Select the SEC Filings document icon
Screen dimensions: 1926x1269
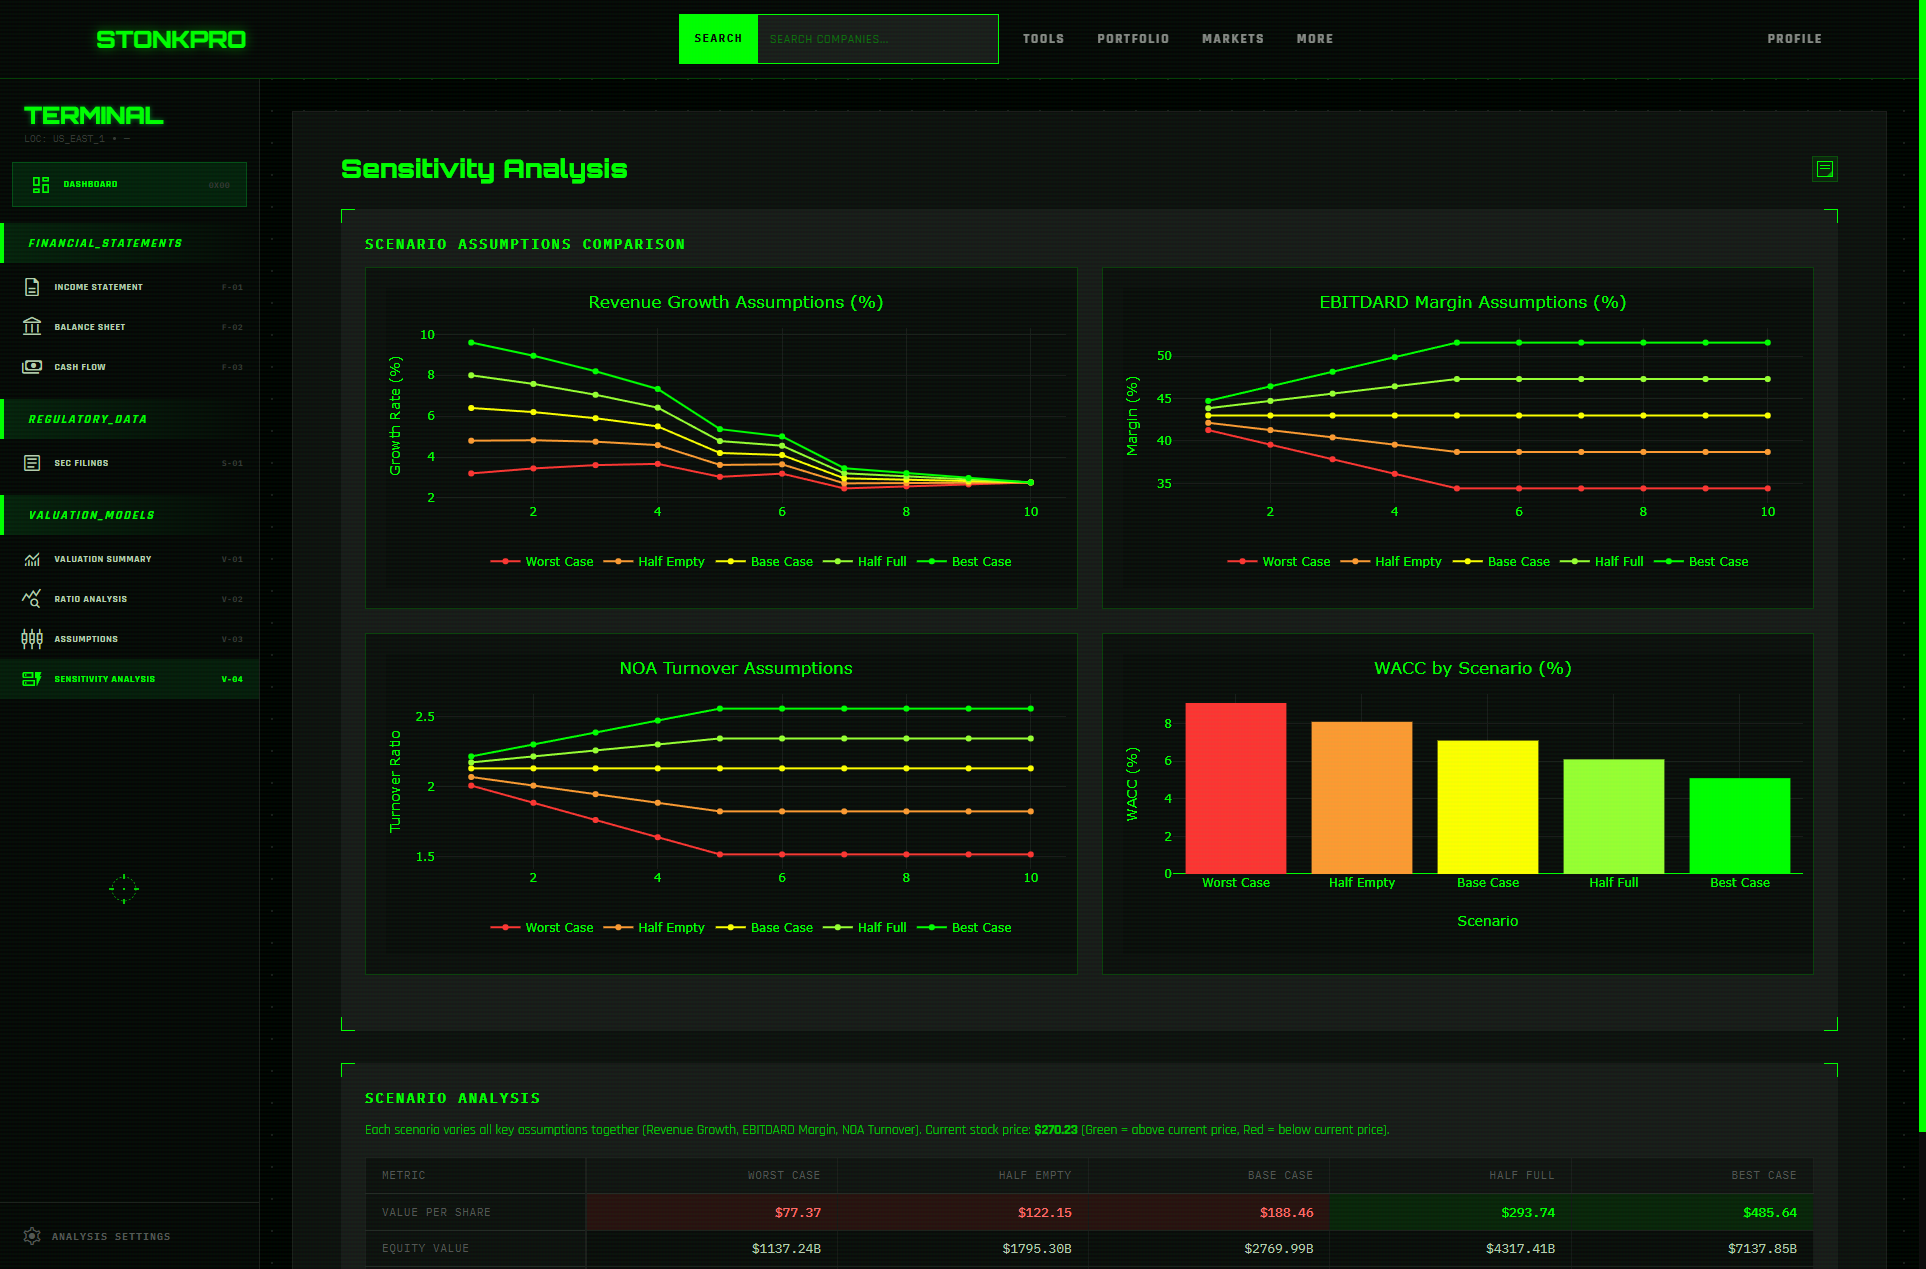33,462
